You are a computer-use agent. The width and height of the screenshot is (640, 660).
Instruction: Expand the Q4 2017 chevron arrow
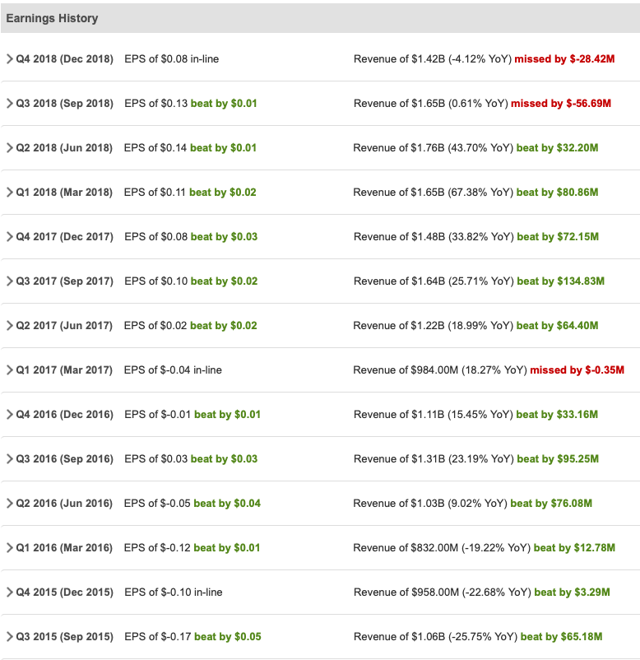[x=10, y=237]
